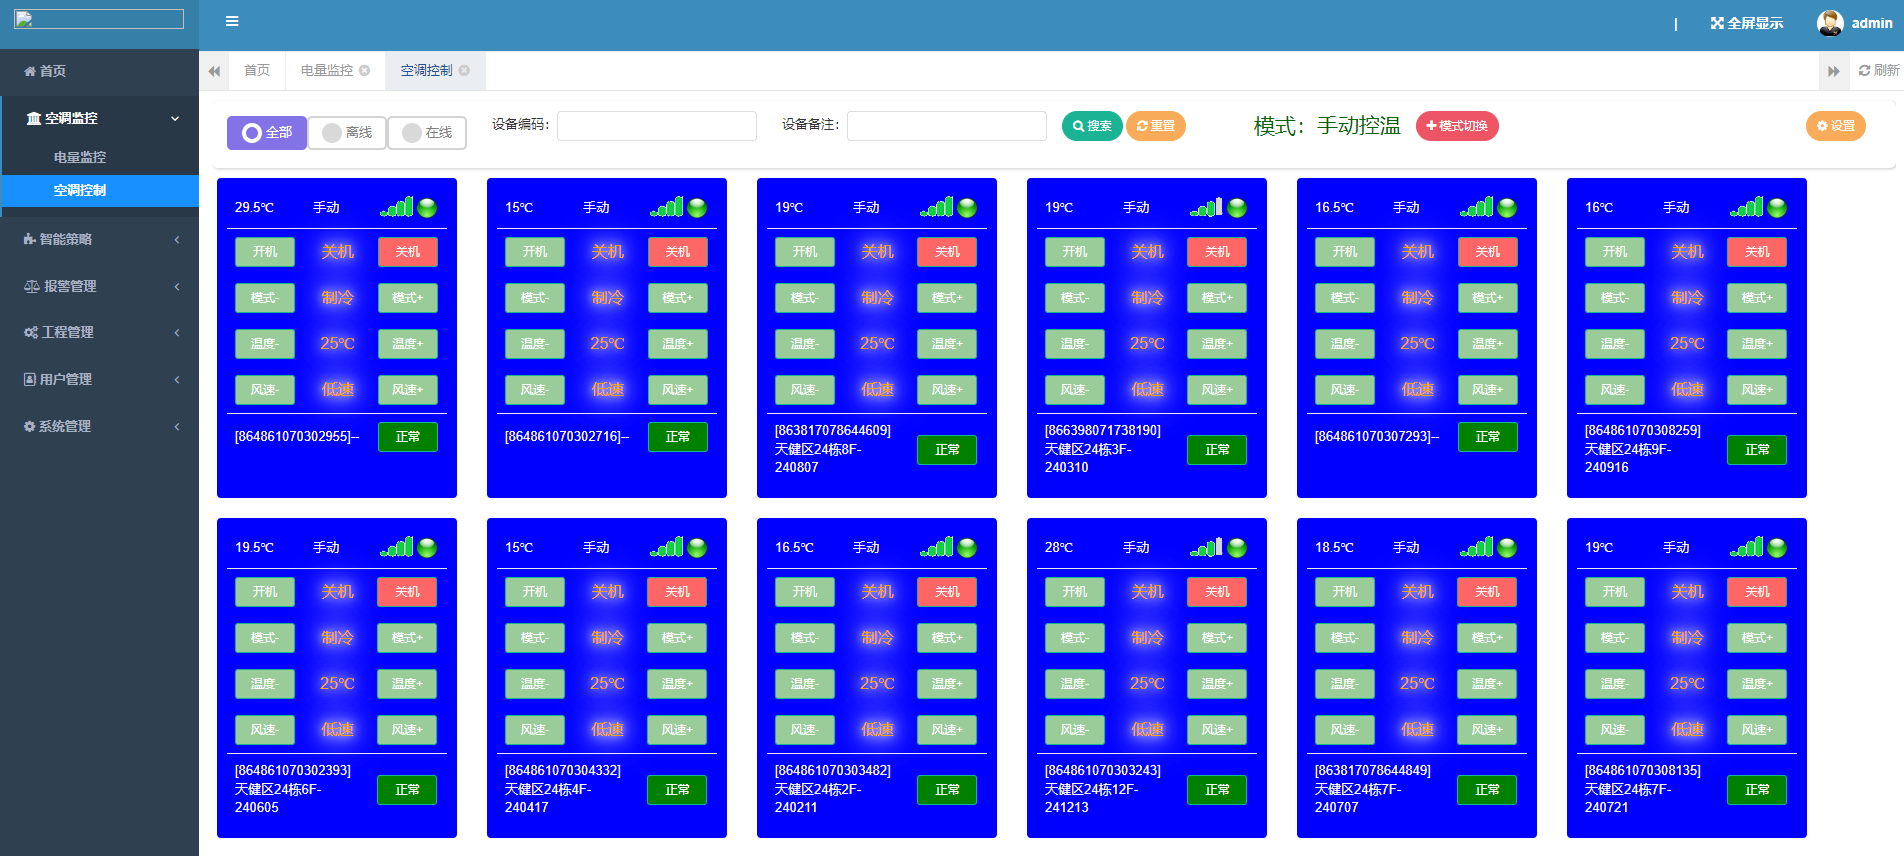Viewport: 1904px width, 856px height.
Task: Click the admin user avatar
Action: [1830, 23]
